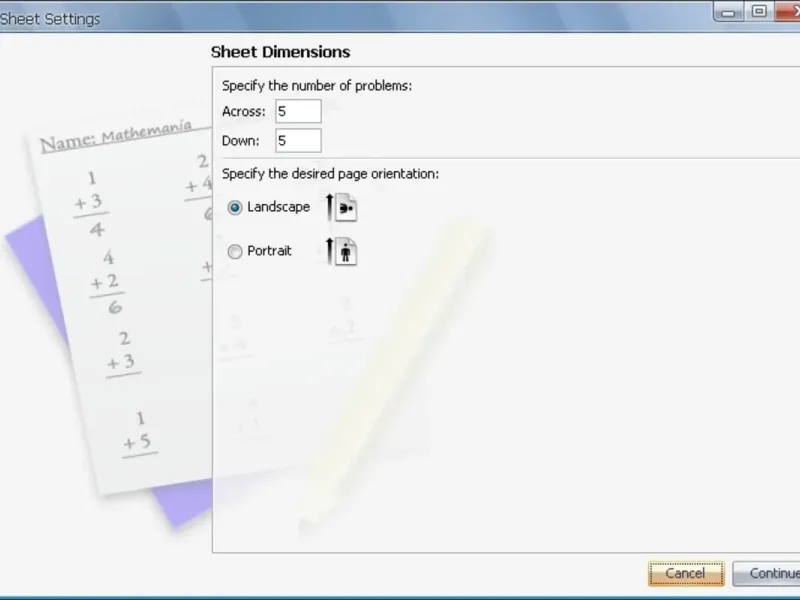The image size is (800, 600).
Task: Click the Down problems input field
Action: point(298,141)
